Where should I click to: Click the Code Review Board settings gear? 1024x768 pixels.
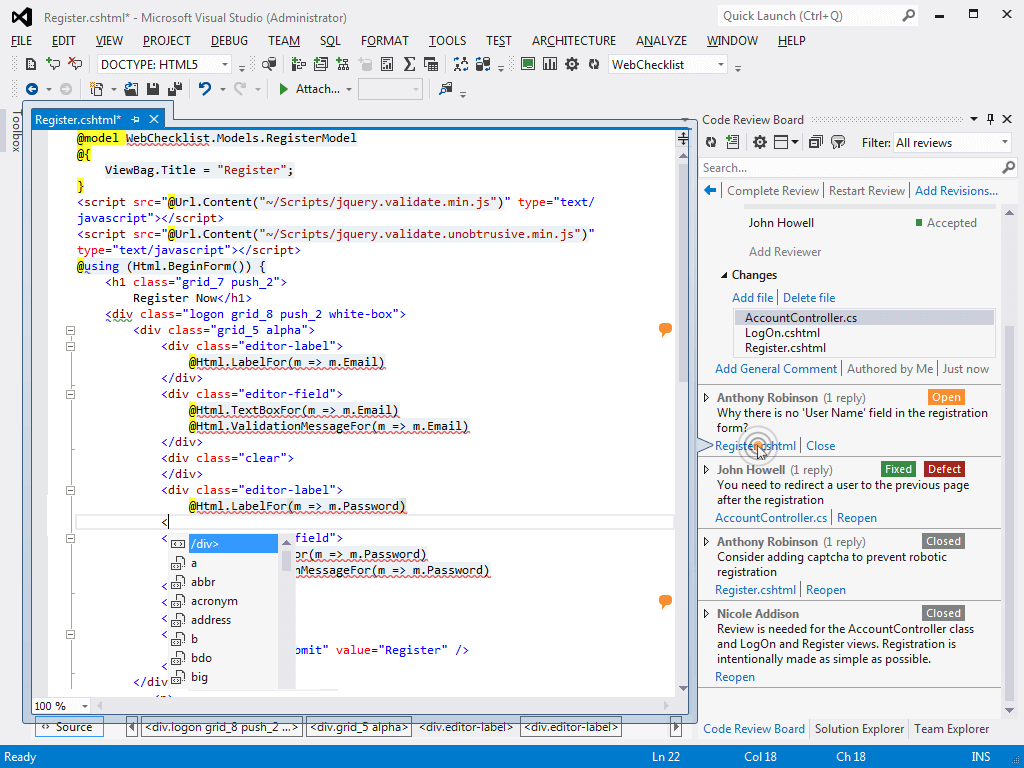tap(759, 143)
